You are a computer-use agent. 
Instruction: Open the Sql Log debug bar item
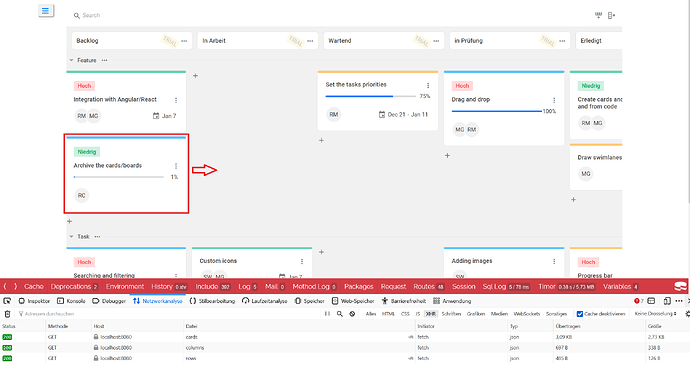click(506, 287)
